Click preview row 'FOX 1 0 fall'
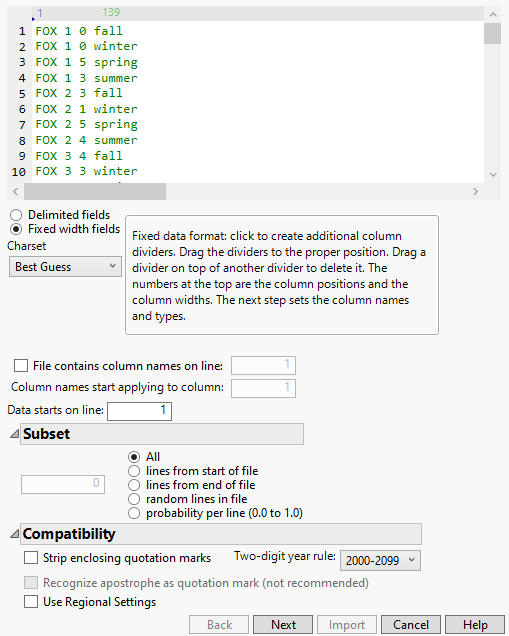 click(x=79, y=31)
